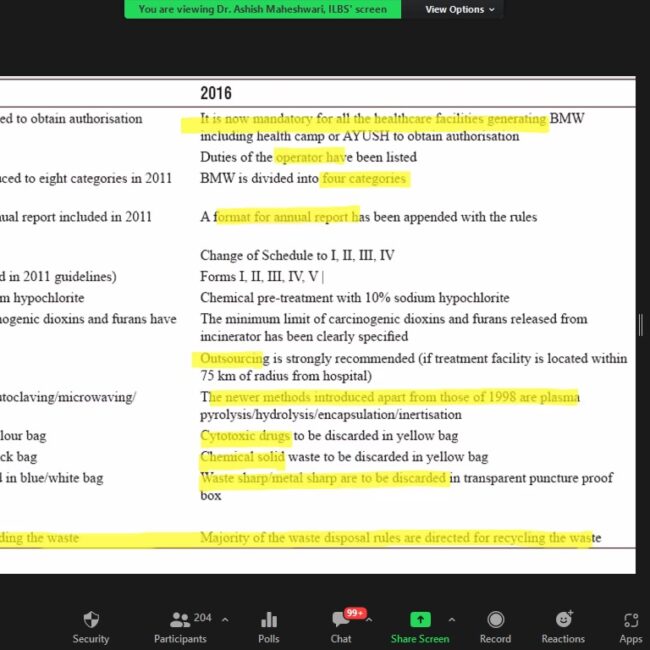The height and width of the screenshot is (650, 650).
Task: Click the green Share Screen icon
Action: 420,620
